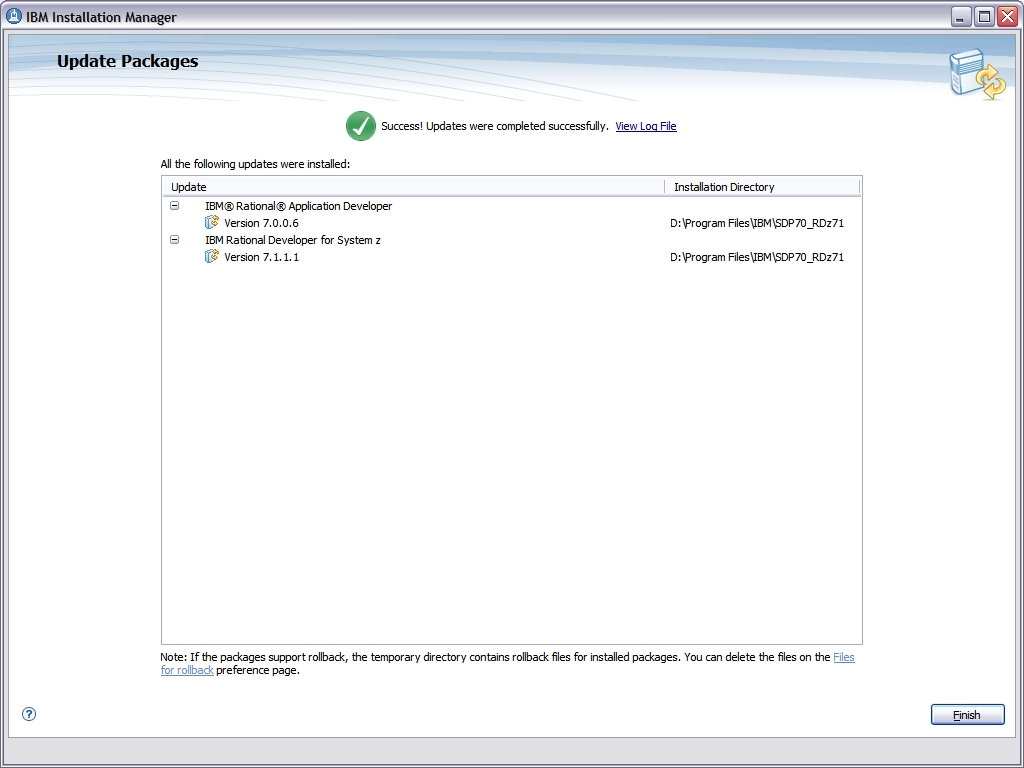Open the View Log File link
The height and width of the screenshot is (768, 1024).
tap(646, 126)
